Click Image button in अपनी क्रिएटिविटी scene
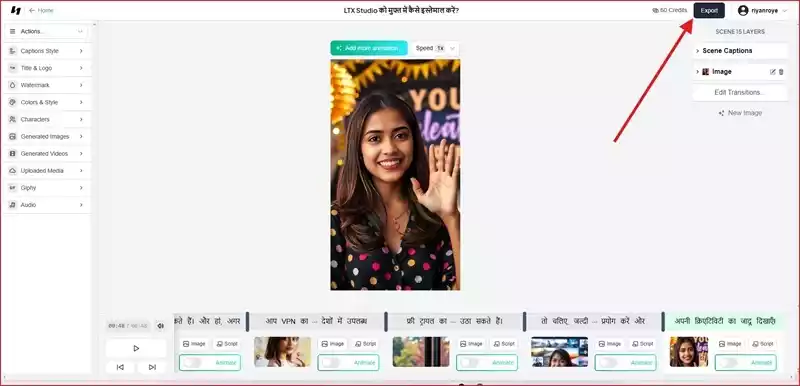This screenshot has height=386, width=800. (x=730, y=344)
